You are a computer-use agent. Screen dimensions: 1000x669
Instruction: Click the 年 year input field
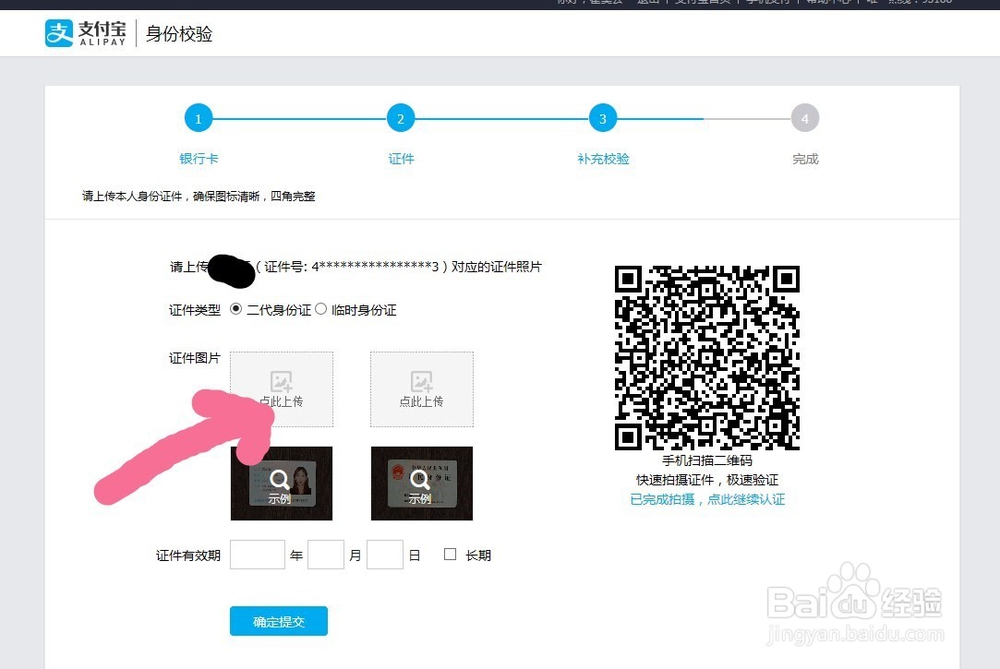[x=257, y=553]
